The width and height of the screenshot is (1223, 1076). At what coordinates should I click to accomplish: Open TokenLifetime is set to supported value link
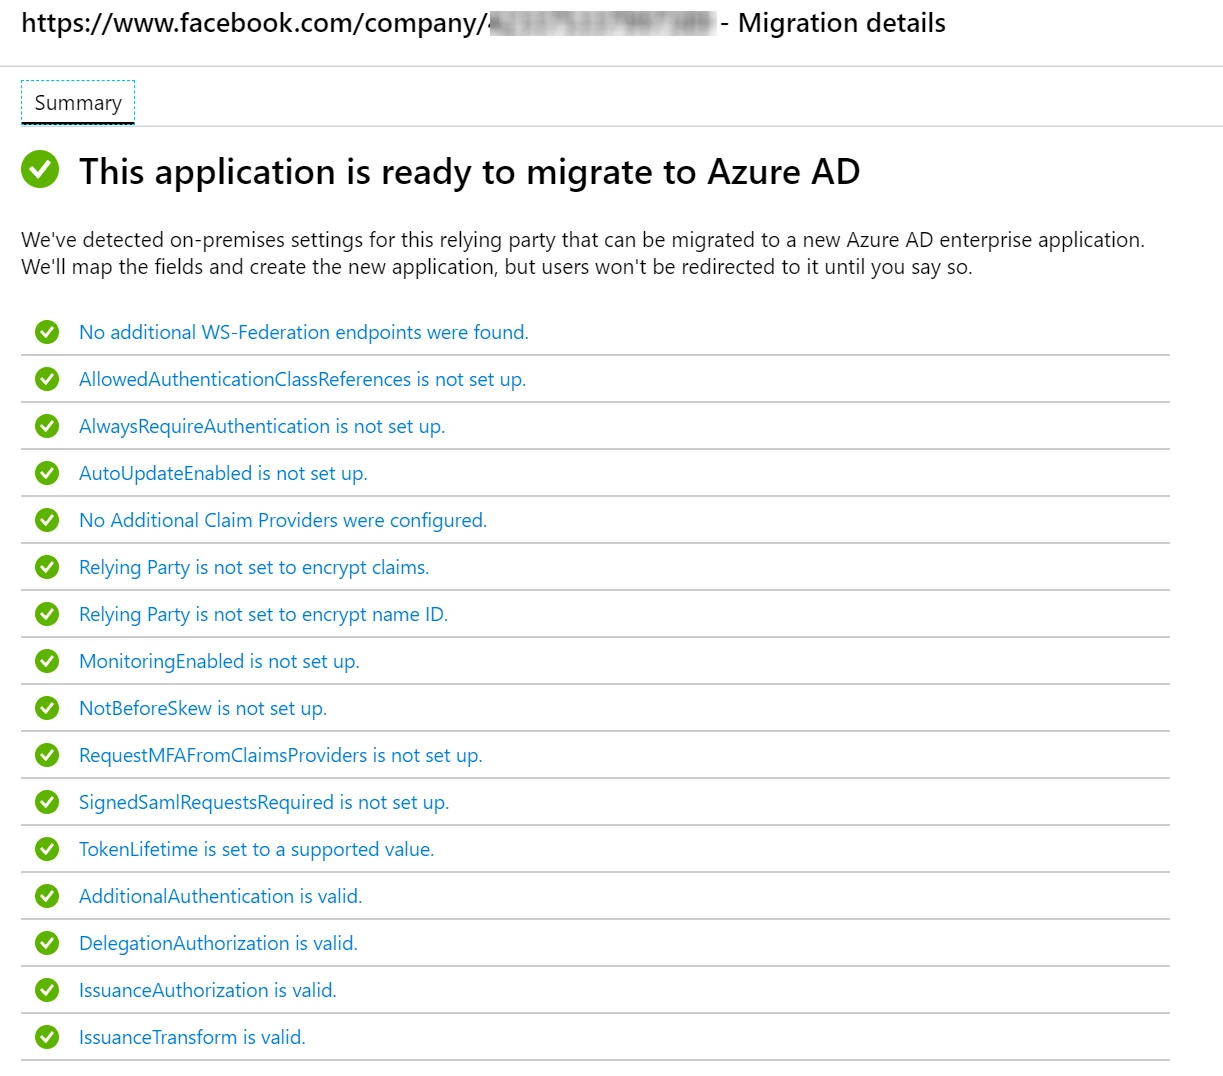pos(256,849)
